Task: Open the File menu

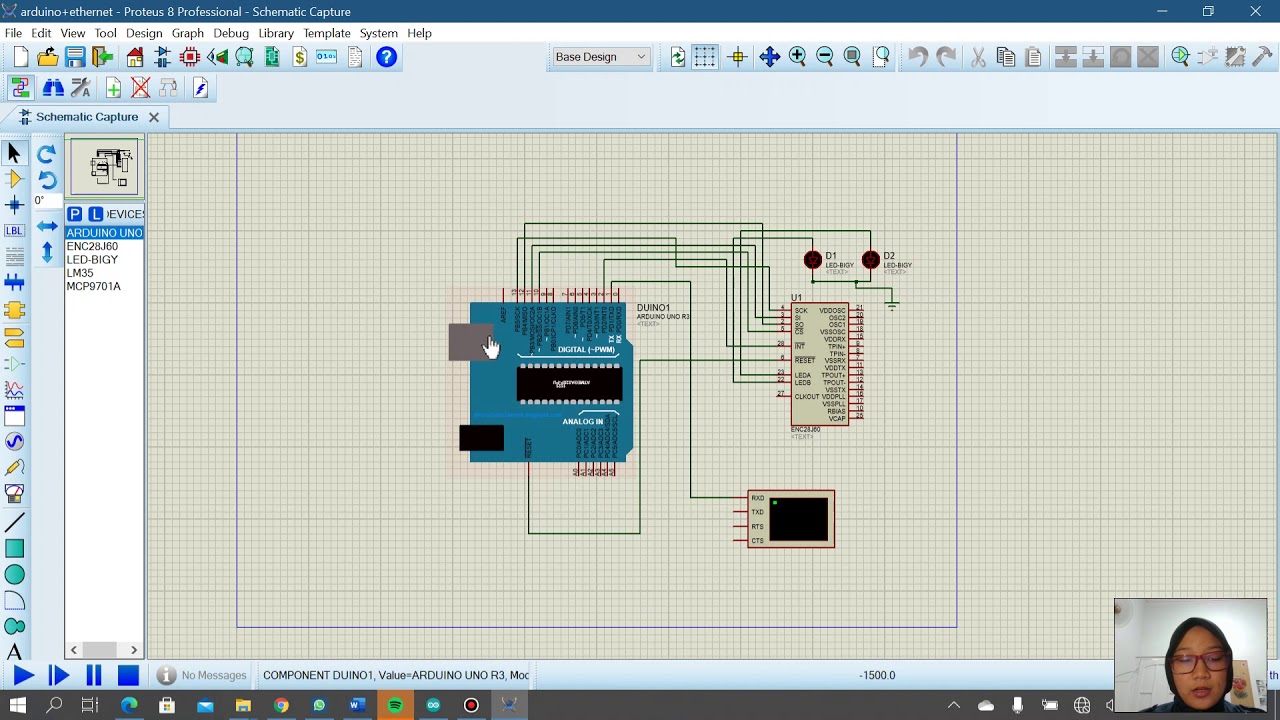Action: [x=13, y=33]
